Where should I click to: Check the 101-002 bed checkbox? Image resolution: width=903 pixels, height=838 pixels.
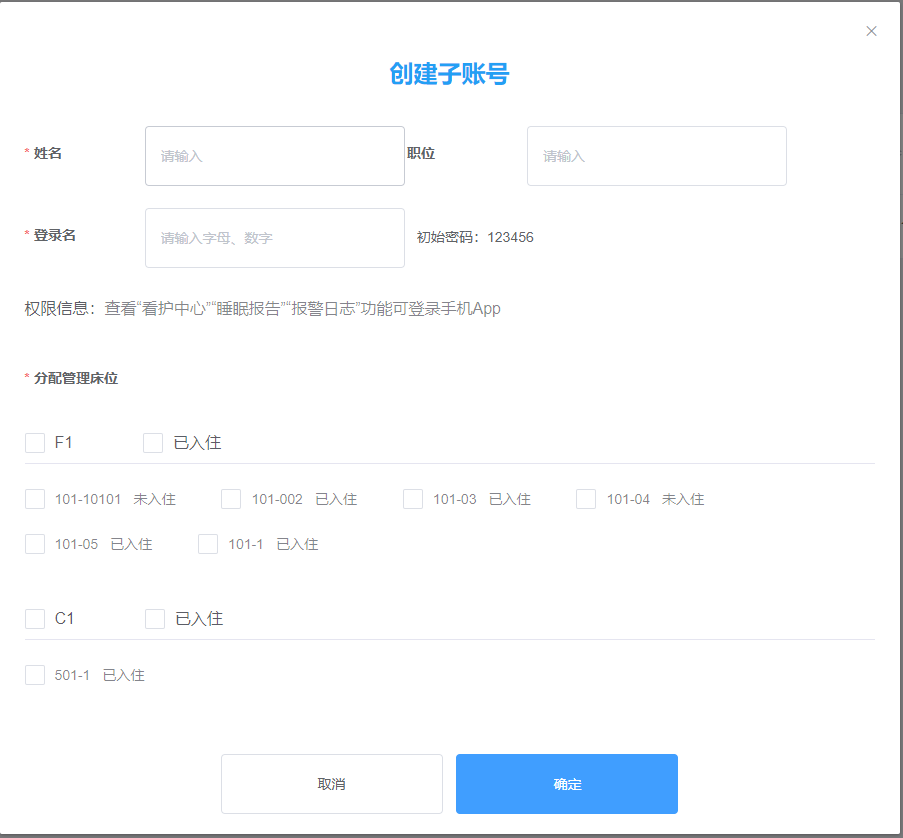point(230,498)
